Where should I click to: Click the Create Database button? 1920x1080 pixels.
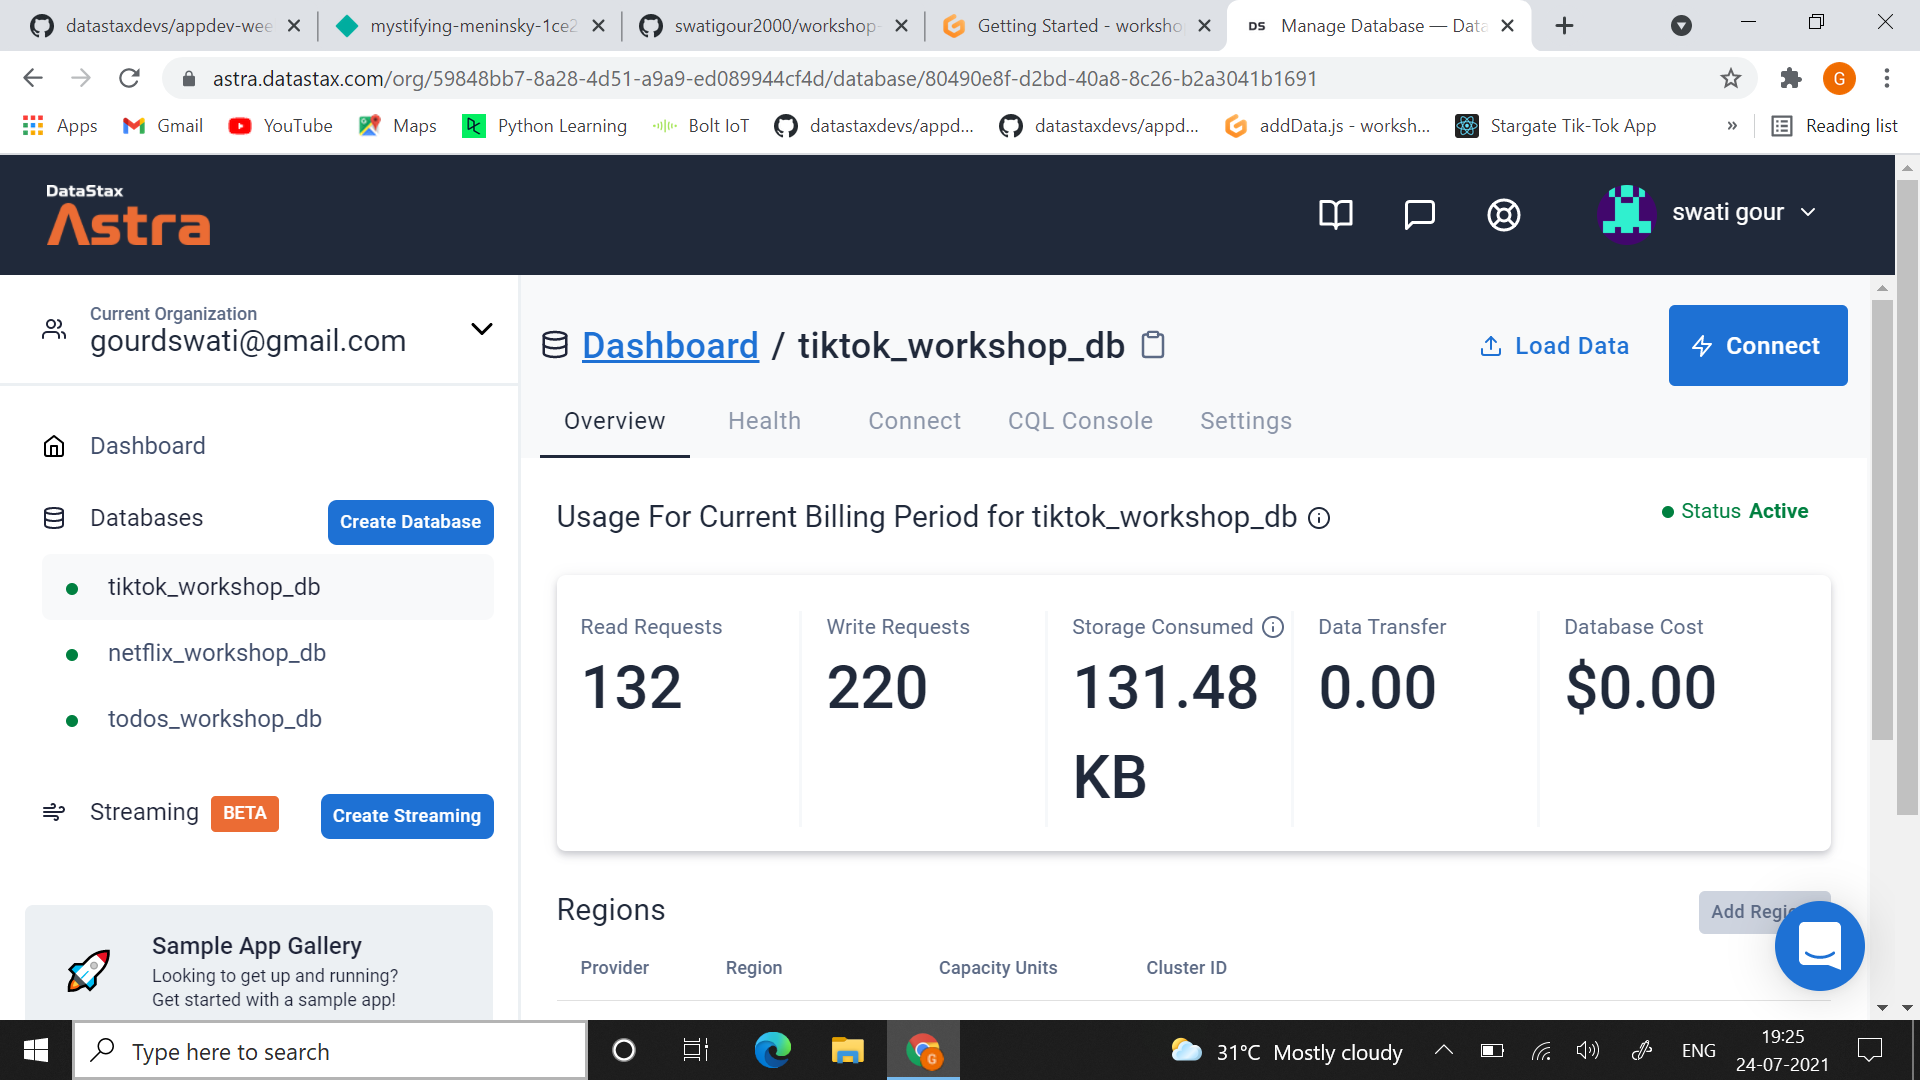click(410, 522)
